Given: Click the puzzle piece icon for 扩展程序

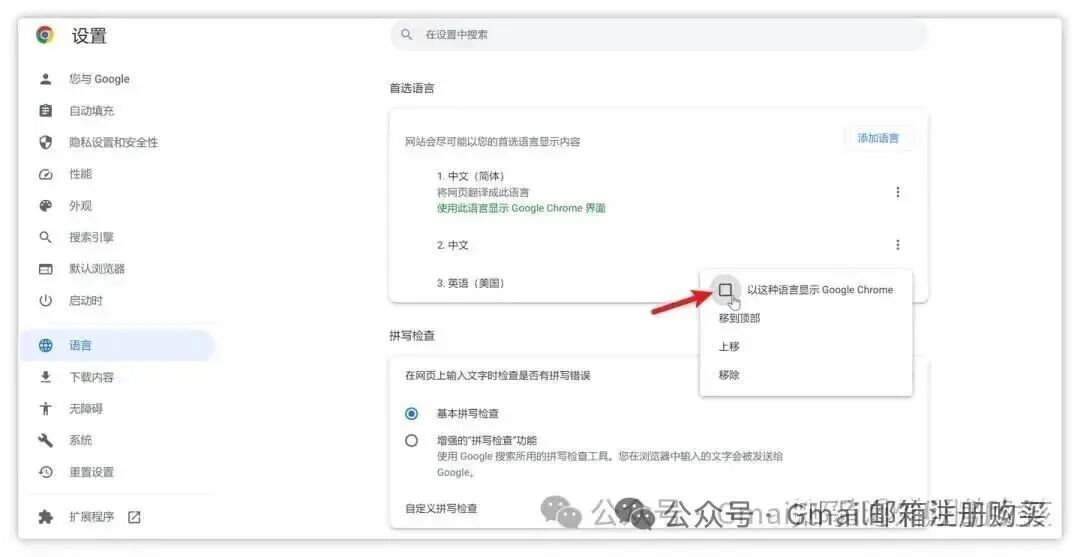Looking at the screenshot, I should tap(45, 517).
